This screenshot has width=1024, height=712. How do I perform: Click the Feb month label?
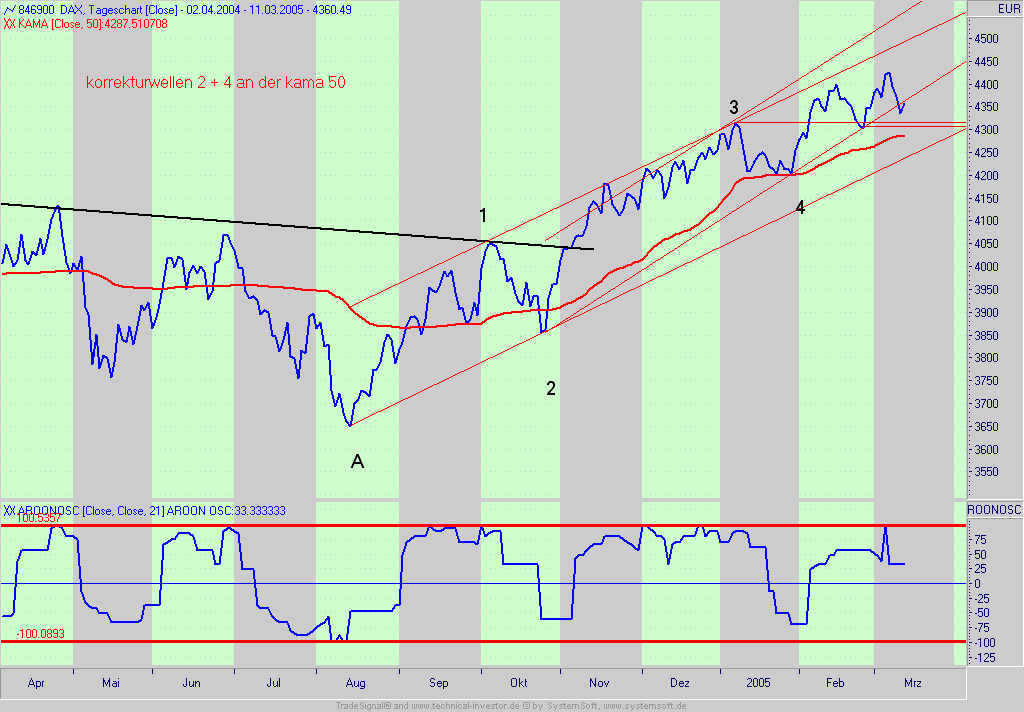click(x=835, y=683)
